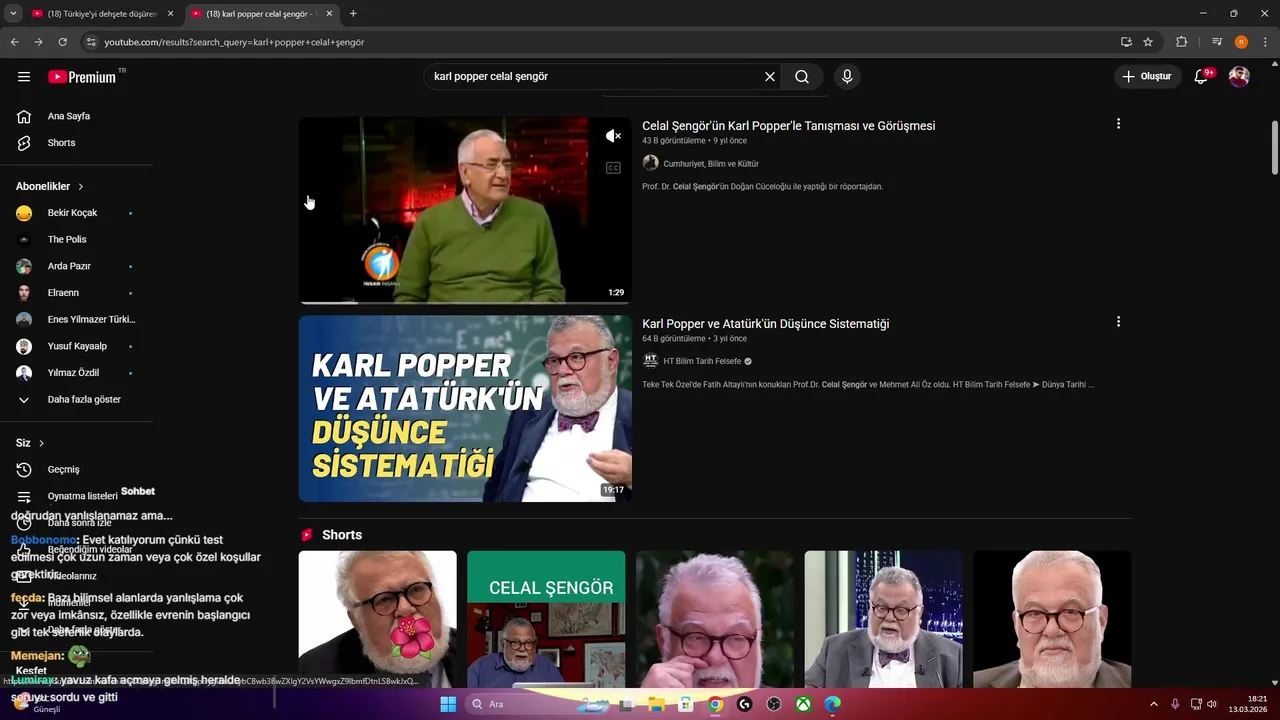Open the HT Bilim Tarih Felsefe channel avatar

click(x=650, y=361)
